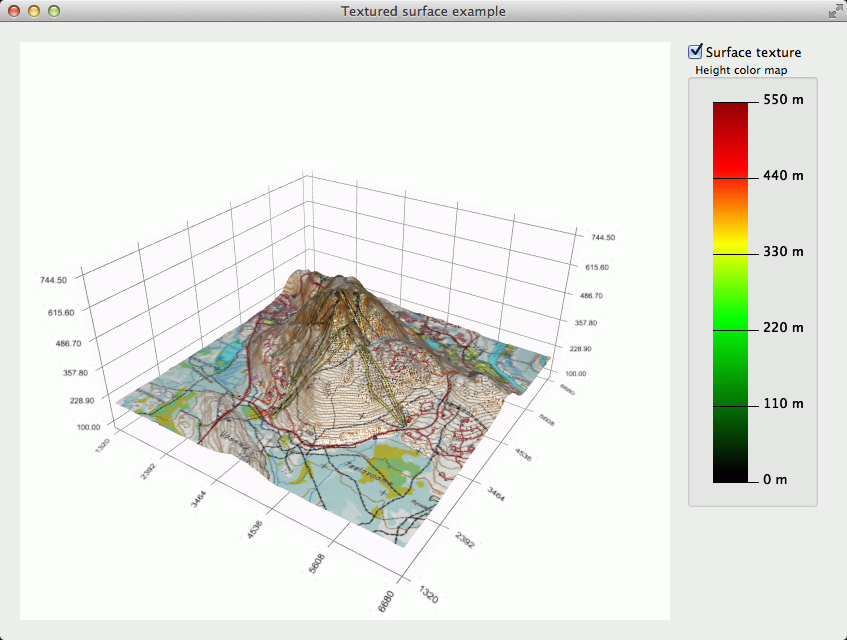Click the 440 m mark on legend
Screen dimensions: 847x640
pyautogui.click(x=782, y=175)
